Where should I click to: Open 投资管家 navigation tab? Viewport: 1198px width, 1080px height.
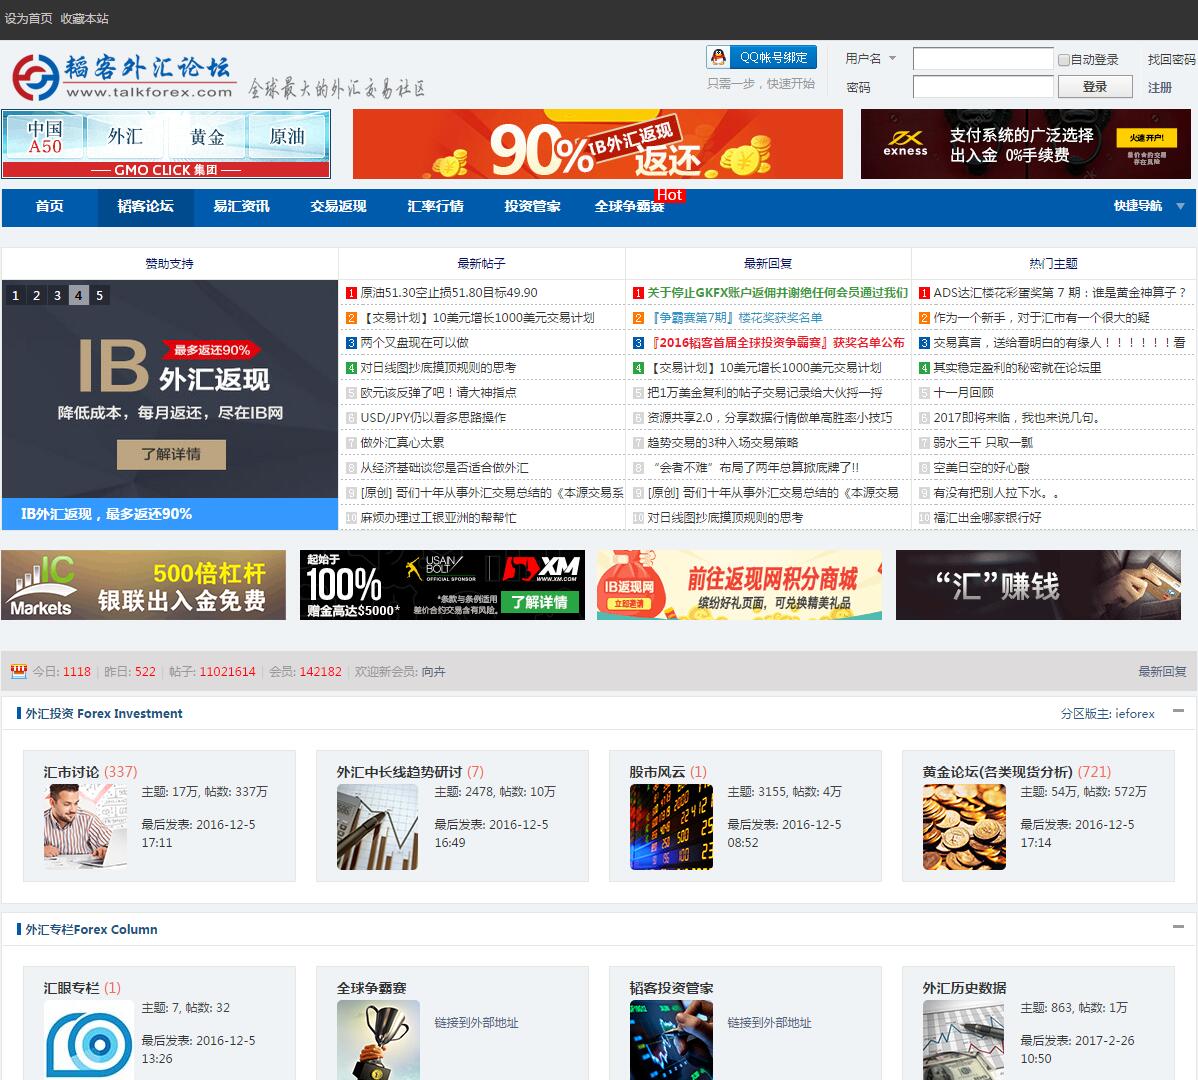pyautogui.click(x=533, y=206)
